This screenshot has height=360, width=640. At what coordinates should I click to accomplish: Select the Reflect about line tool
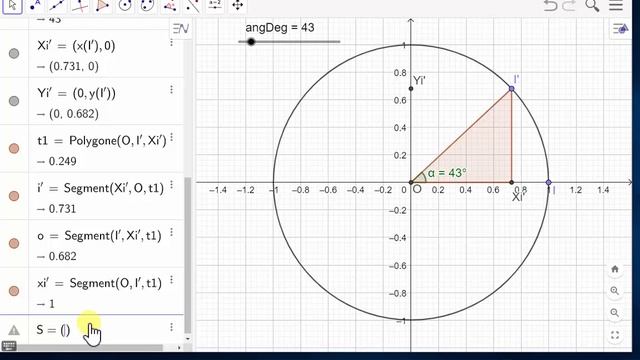pos(192,6)
